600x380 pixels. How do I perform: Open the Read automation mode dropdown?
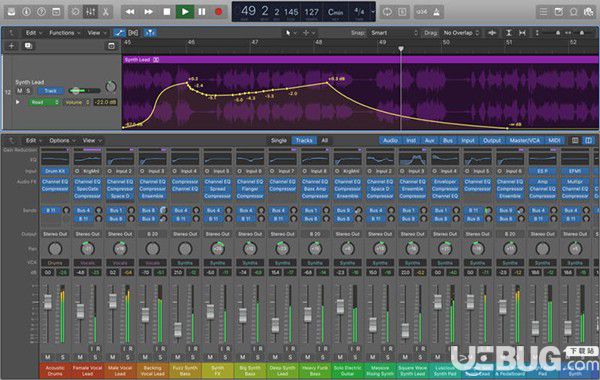(44, 102)
